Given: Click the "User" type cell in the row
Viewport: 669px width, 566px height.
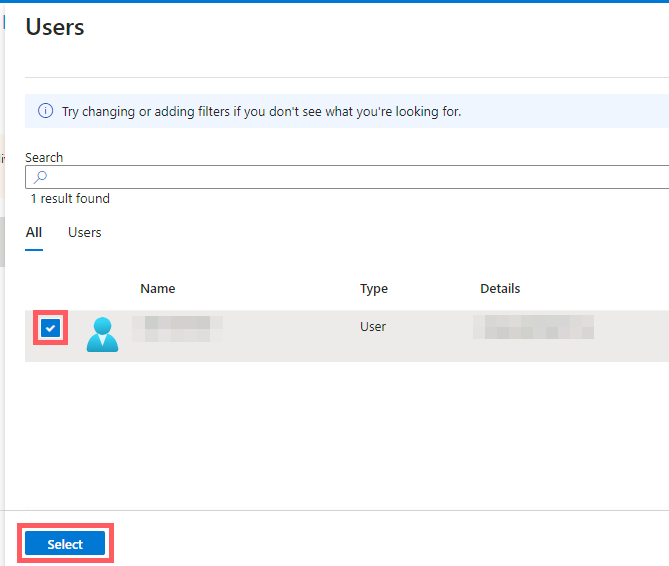Looking at the screenshot, I should pyautogui.click(x=373, y=326).
